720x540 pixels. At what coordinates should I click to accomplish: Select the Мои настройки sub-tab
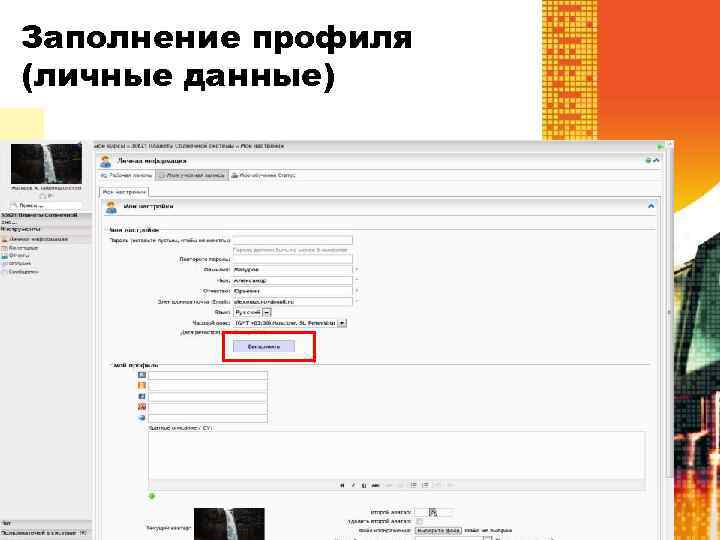coord(124,192)
